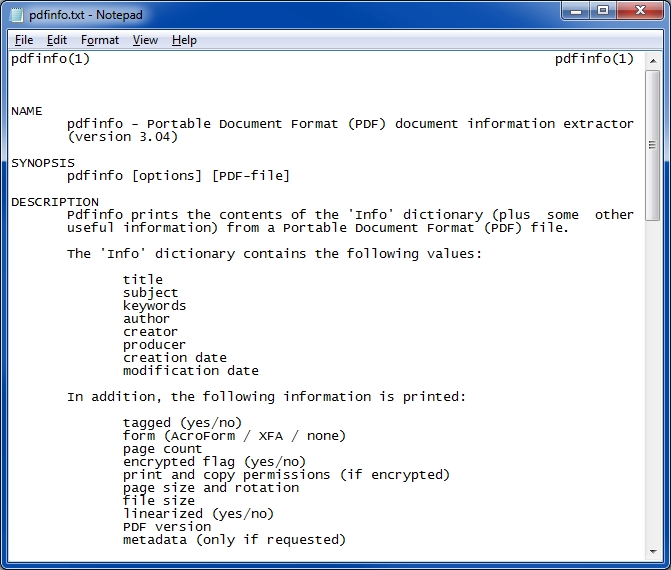Image resolution: width=671 pixels, height=570 pixels.
Task: Click the word 'title' in list
Action: [x=143, y=279]
